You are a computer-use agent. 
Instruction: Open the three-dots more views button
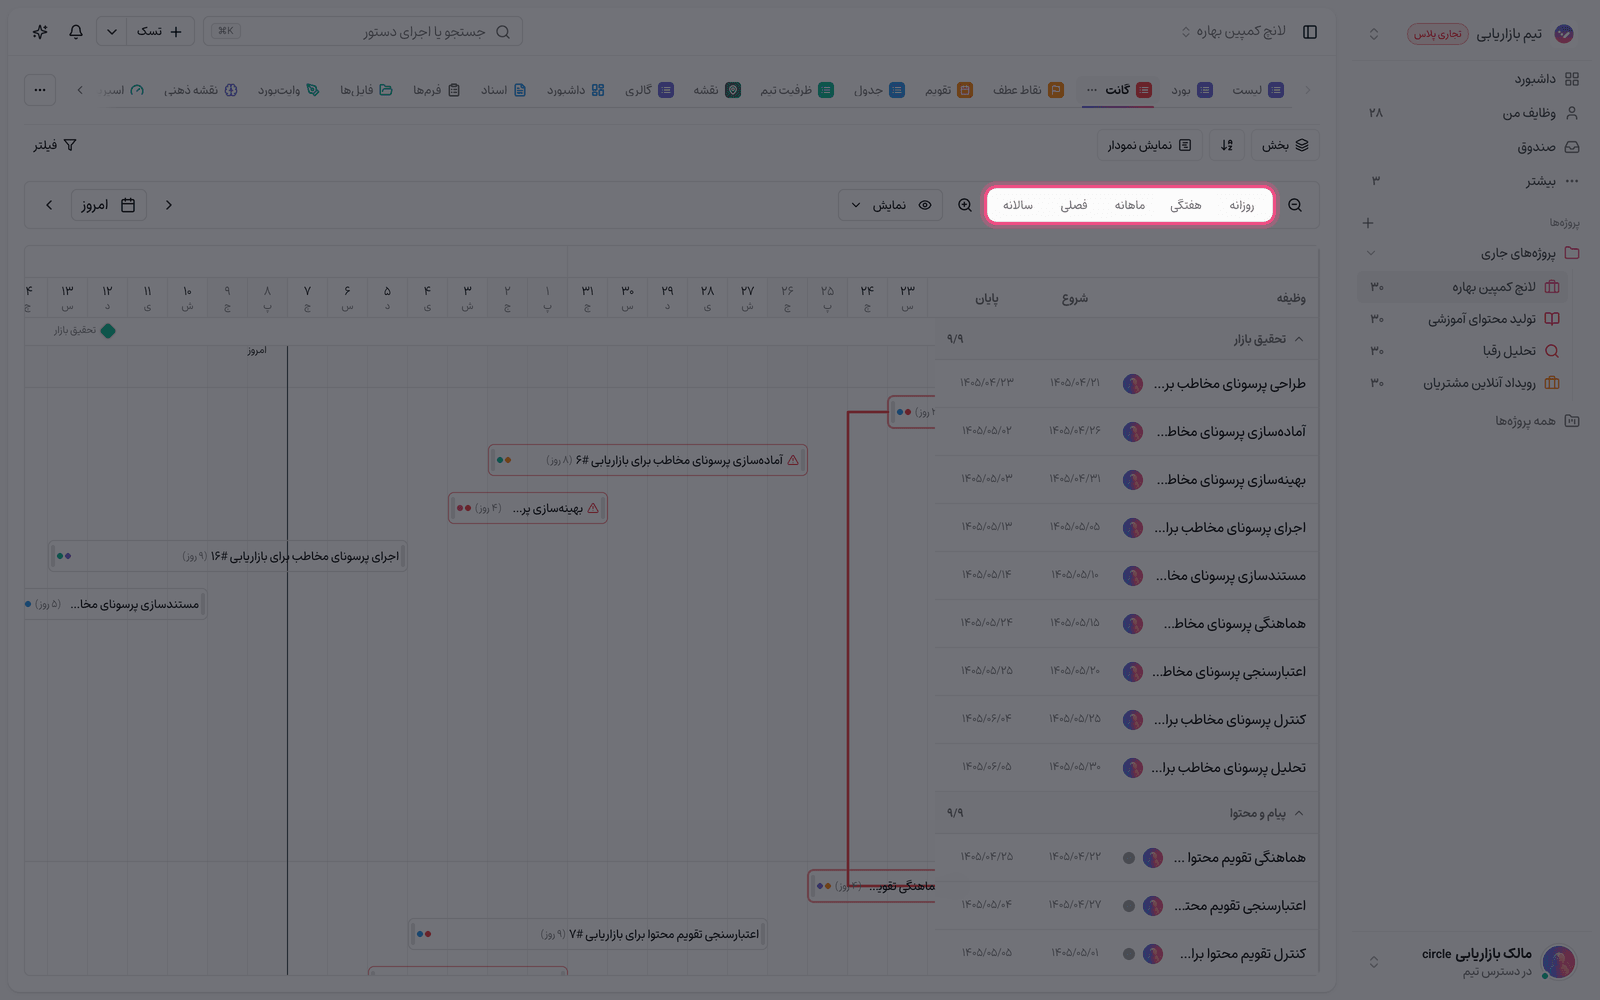click(x=40, y=90)
